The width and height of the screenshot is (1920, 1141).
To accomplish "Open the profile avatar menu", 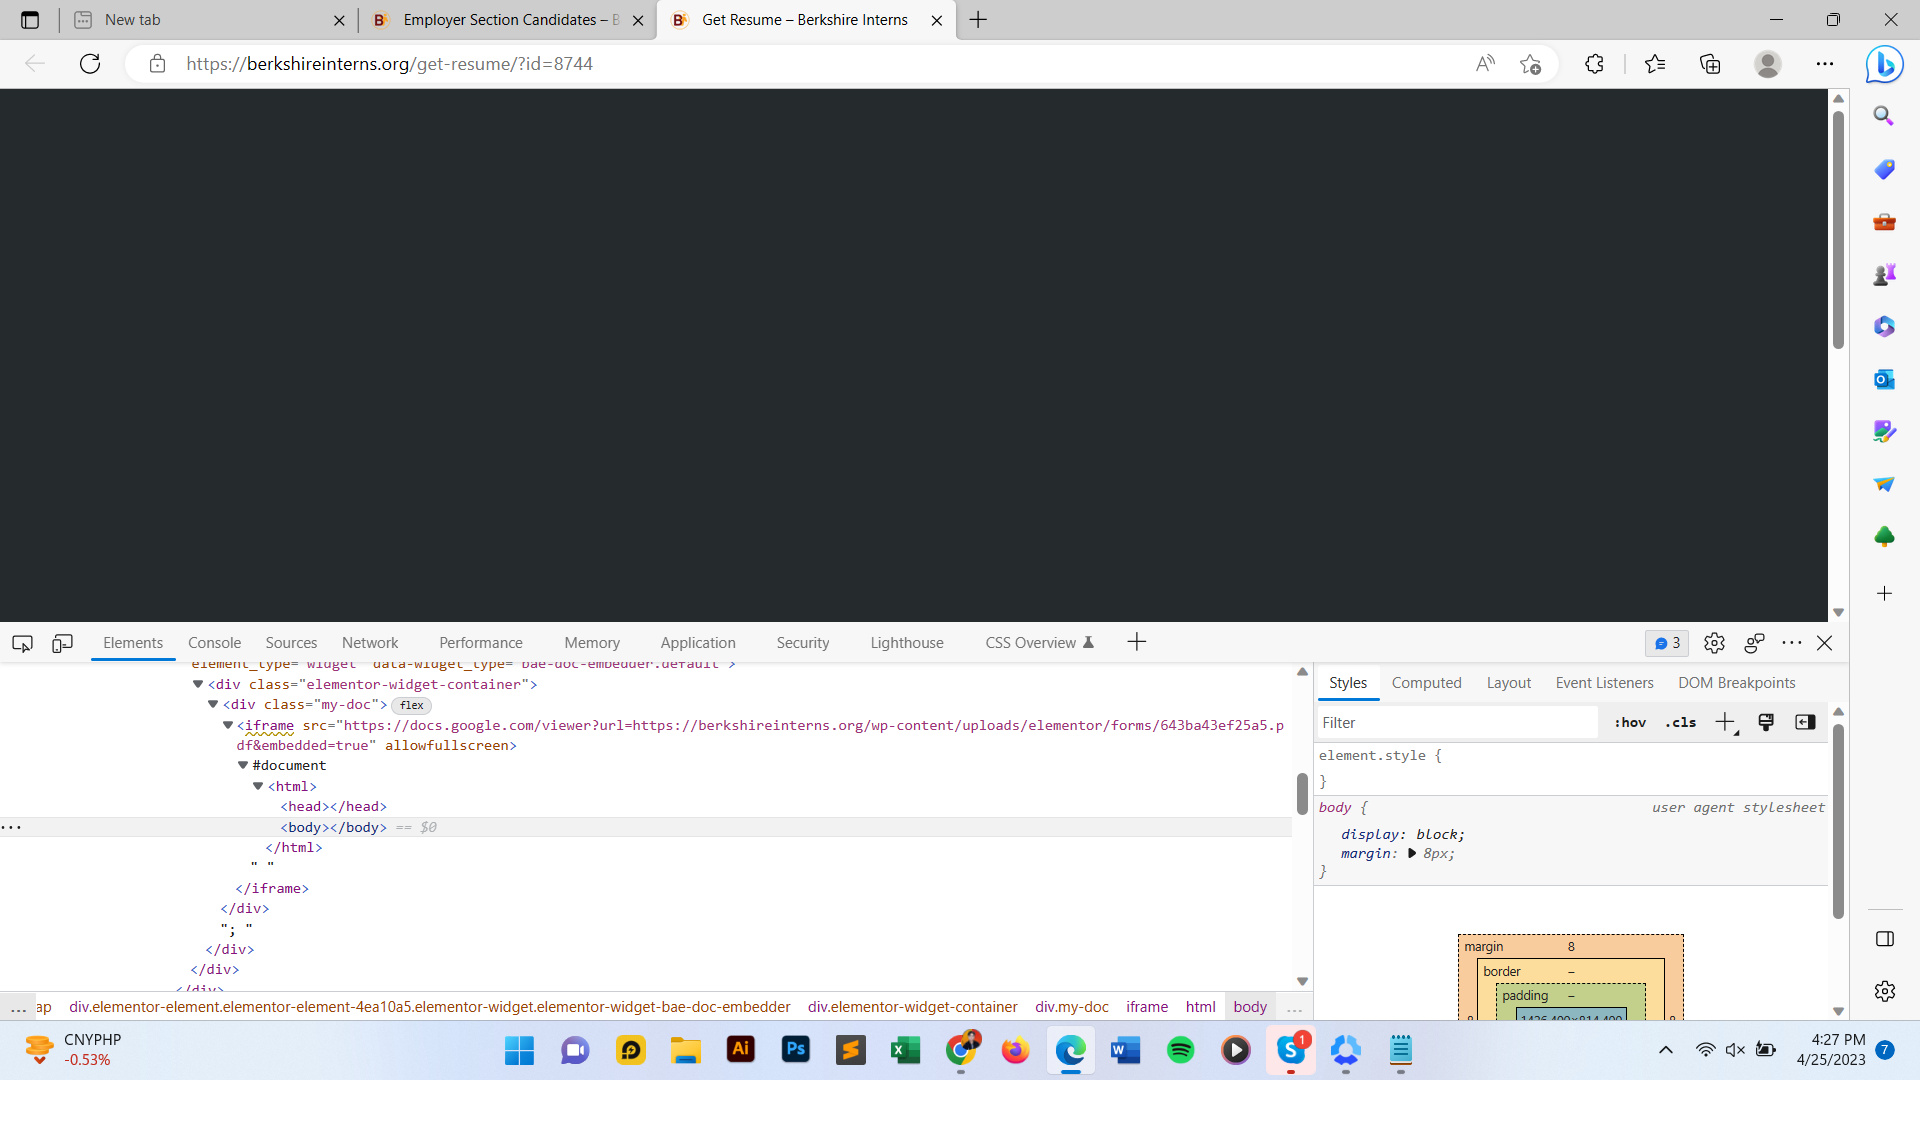I will tap(1768, 64).
